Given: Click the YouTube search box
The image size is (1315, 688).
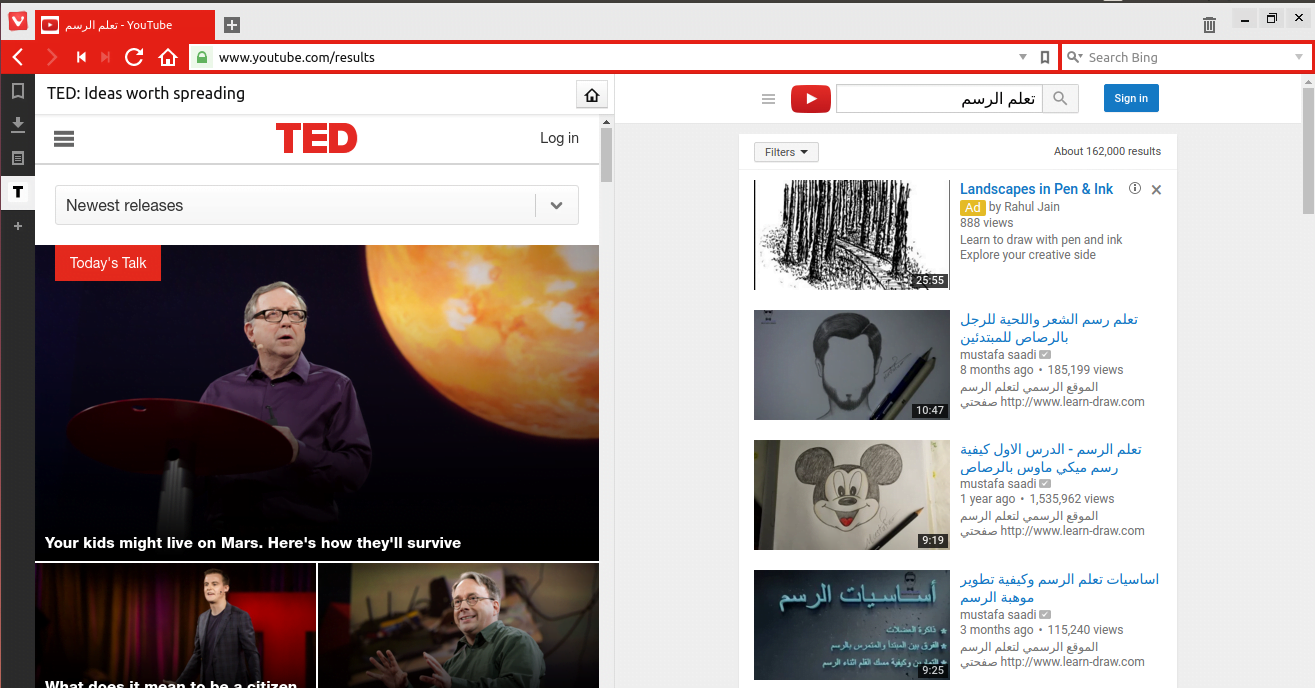Looking at the screenshot, I should pos(939,98).
